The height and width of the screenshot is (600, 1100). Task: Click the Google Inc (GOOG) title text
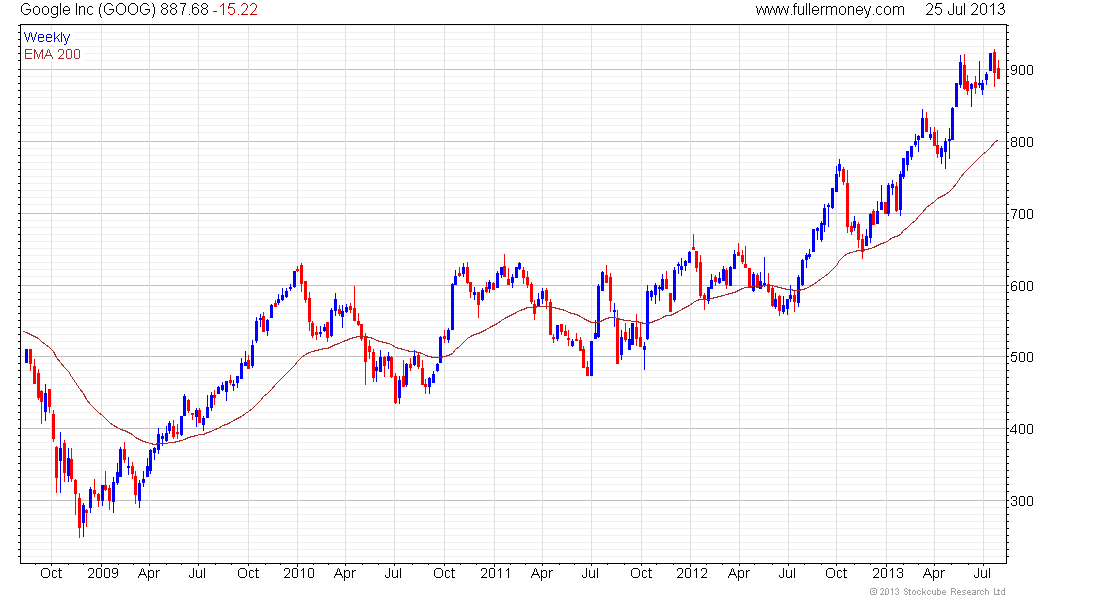coord(87,10)
